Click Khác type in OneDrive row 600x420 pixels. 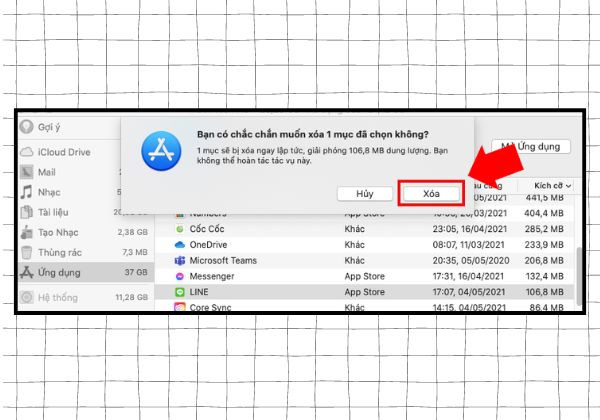(354, 245)
